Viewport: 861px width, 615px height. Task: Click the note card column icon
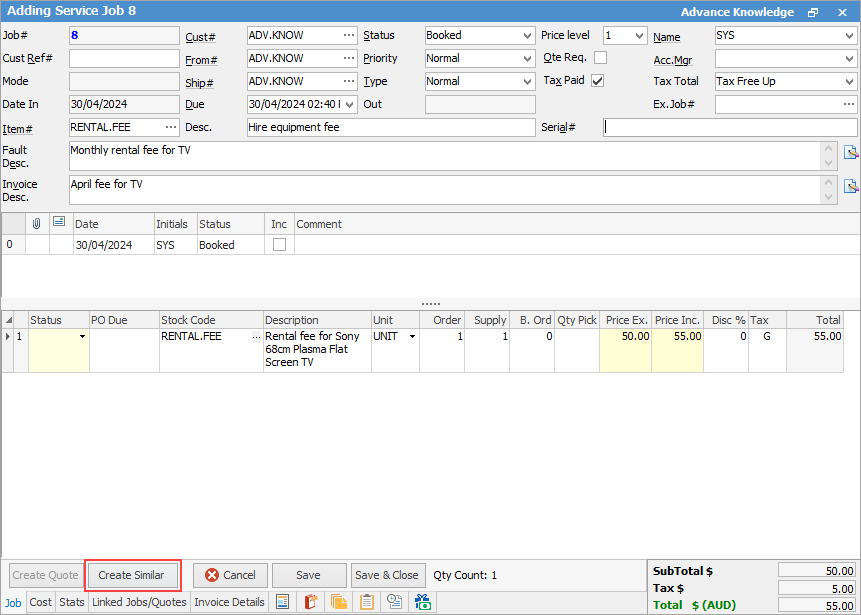[59, 223]
